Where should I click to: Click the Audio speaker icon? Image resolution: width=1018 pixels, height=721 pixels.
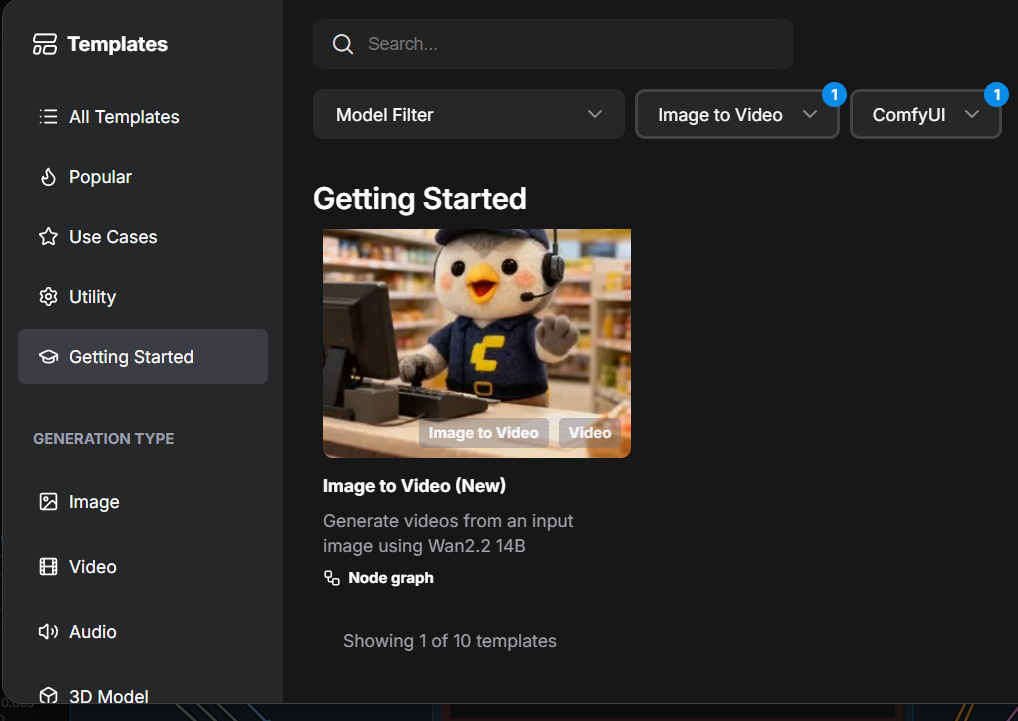coord(48,631)
